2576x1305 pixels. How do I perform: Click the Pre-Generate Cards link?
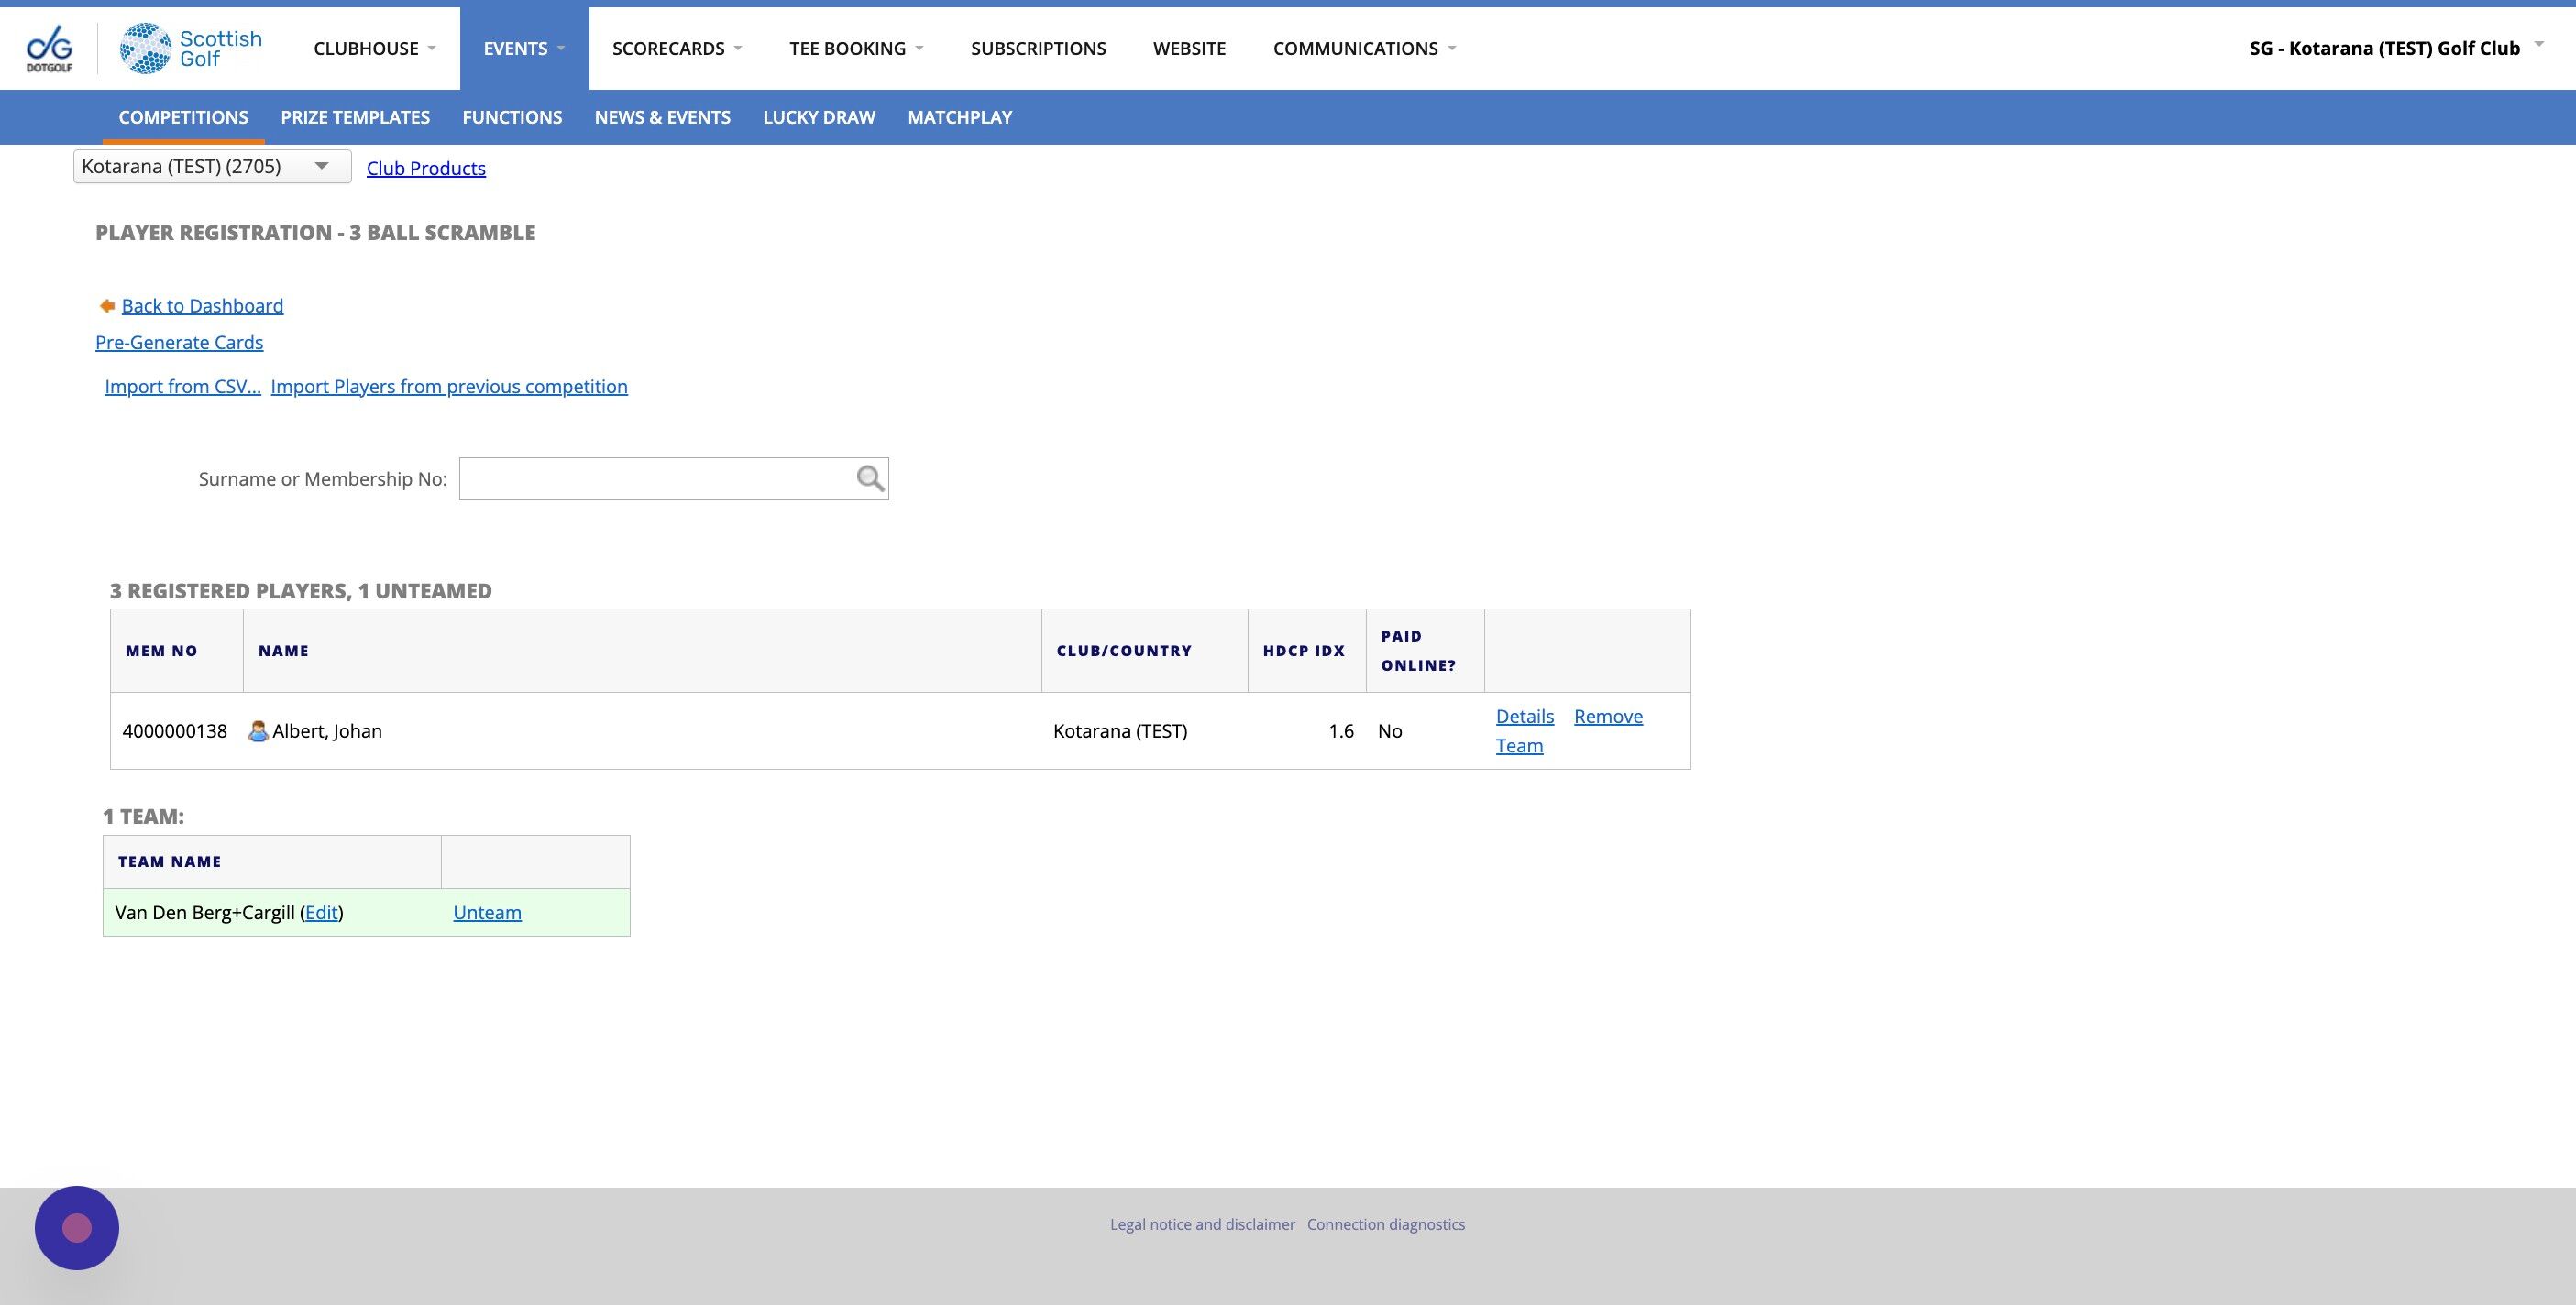(179, 342)
